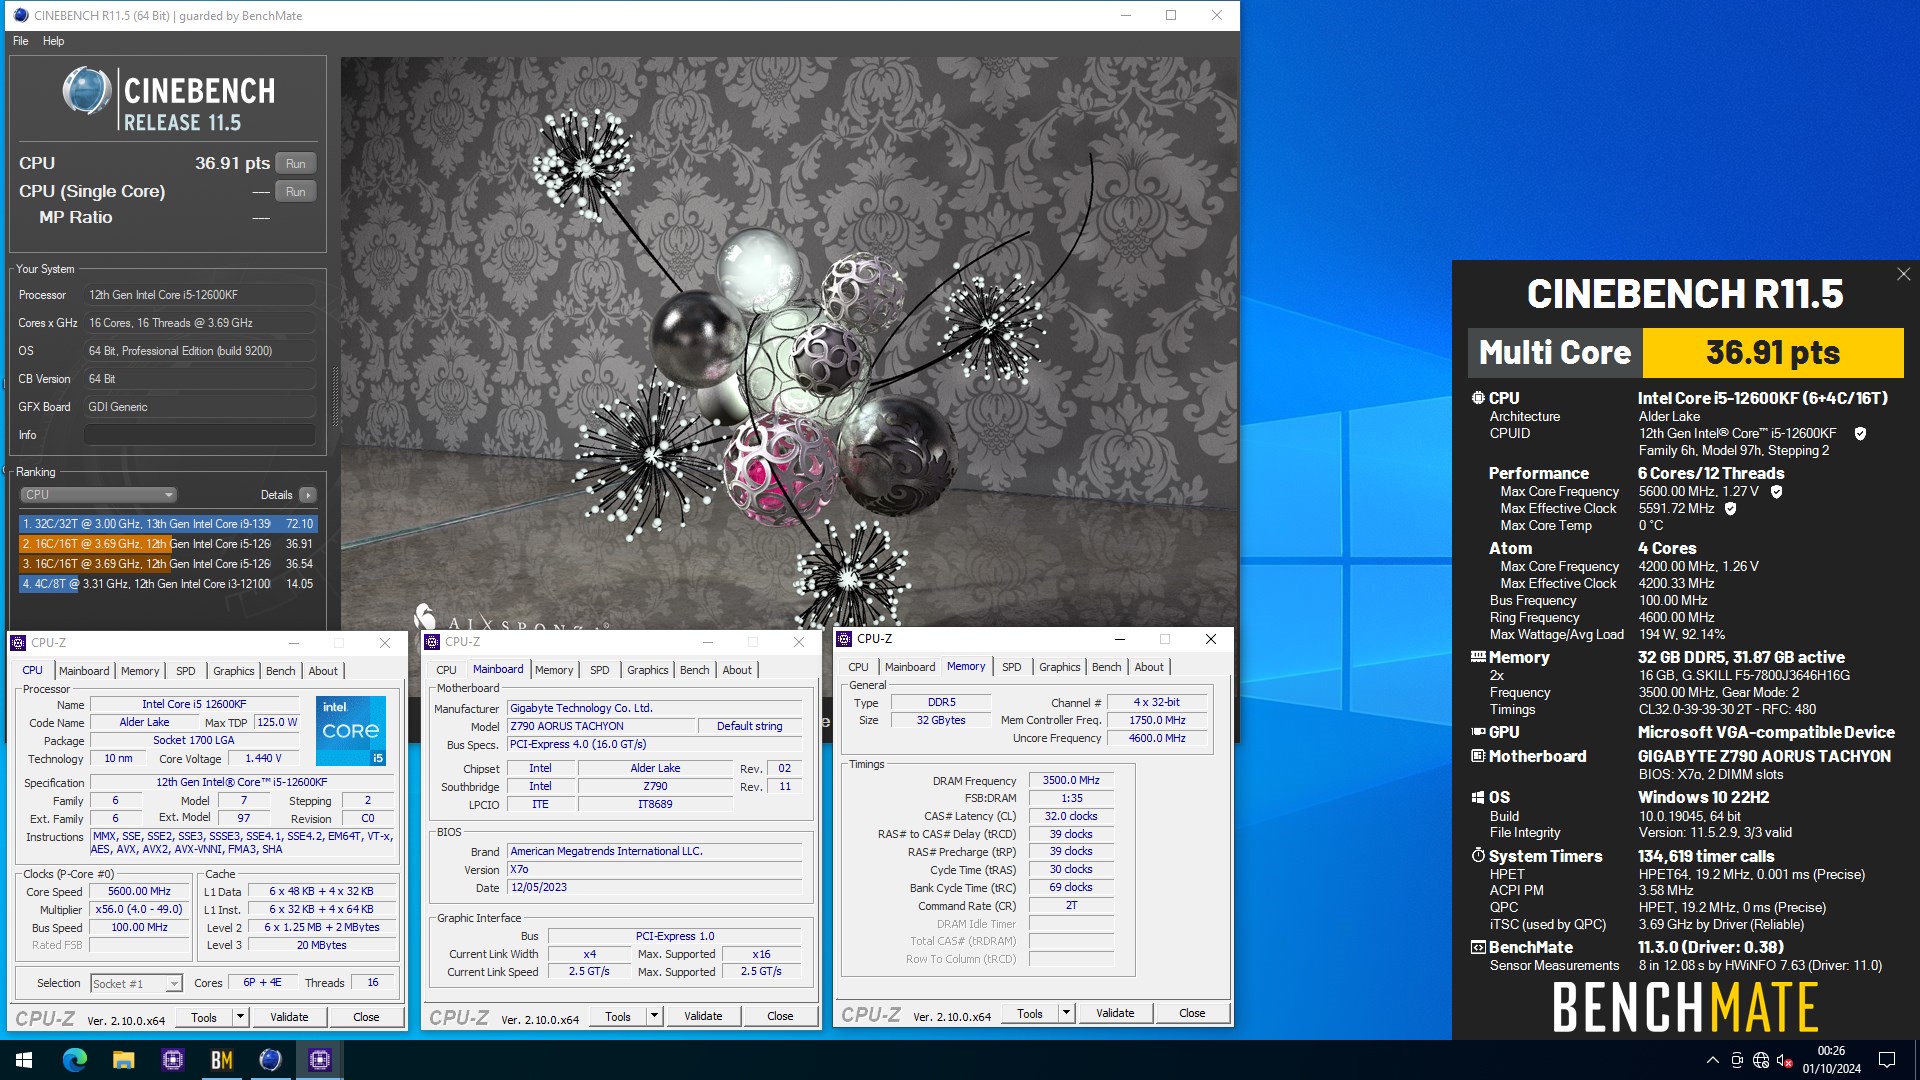Click the Z790 AORUS TACHYON model field

(601, 726)
